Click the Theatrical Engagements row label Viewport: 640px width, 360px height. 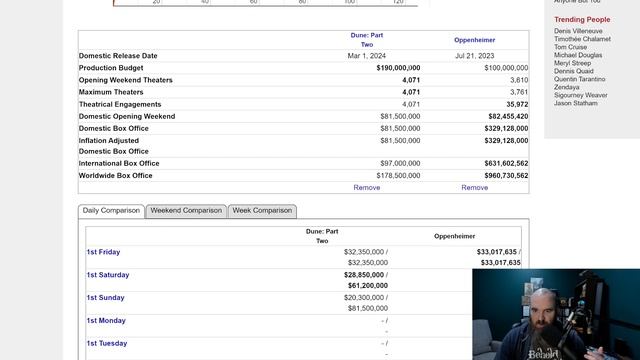[120, 104]
